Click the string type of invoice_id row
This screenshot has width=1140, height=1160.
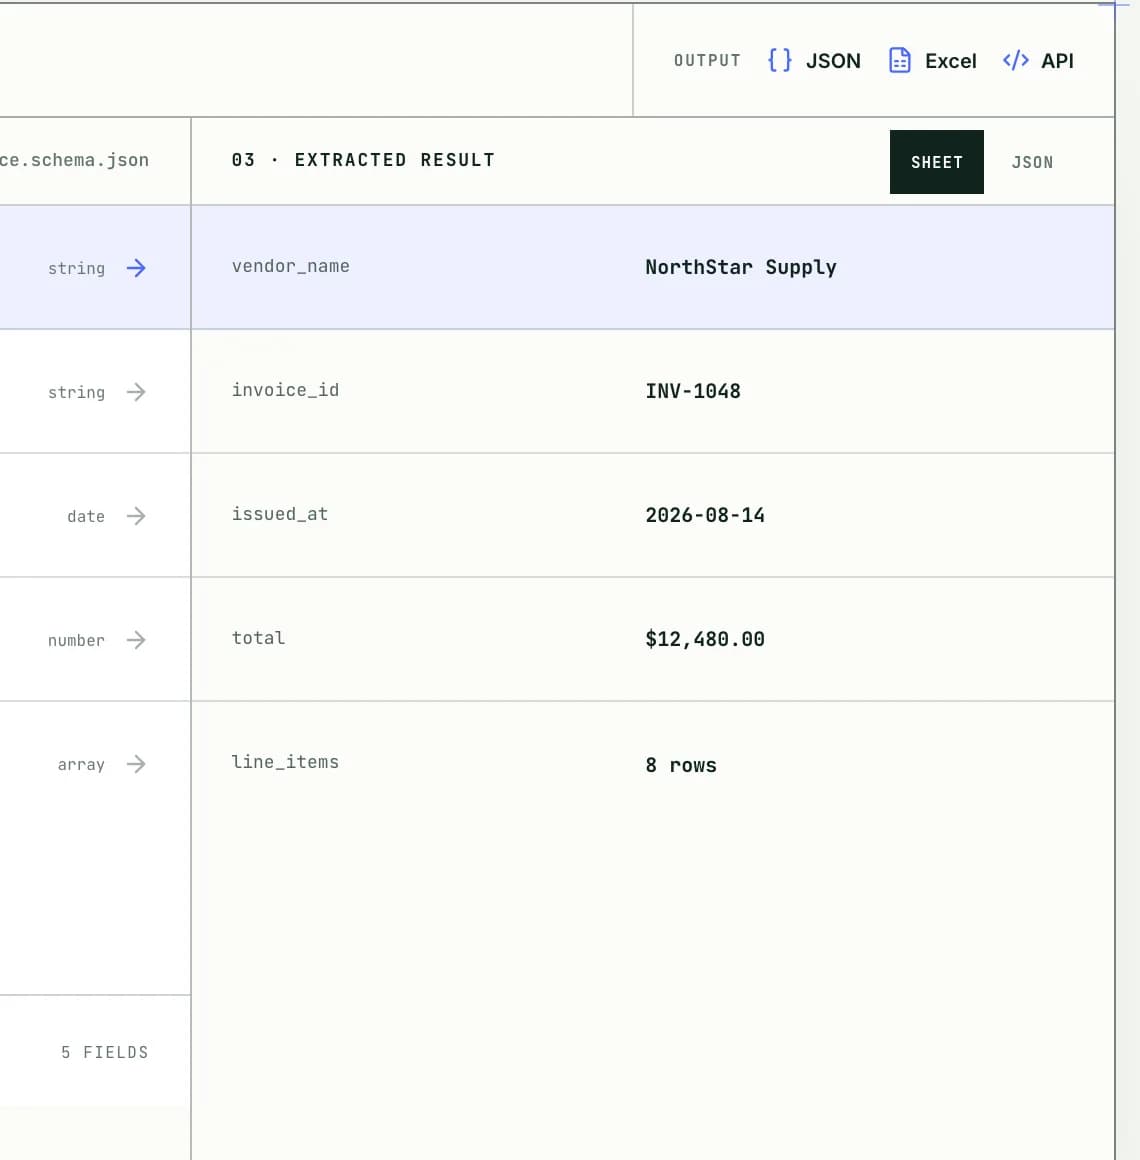[76, 393]
